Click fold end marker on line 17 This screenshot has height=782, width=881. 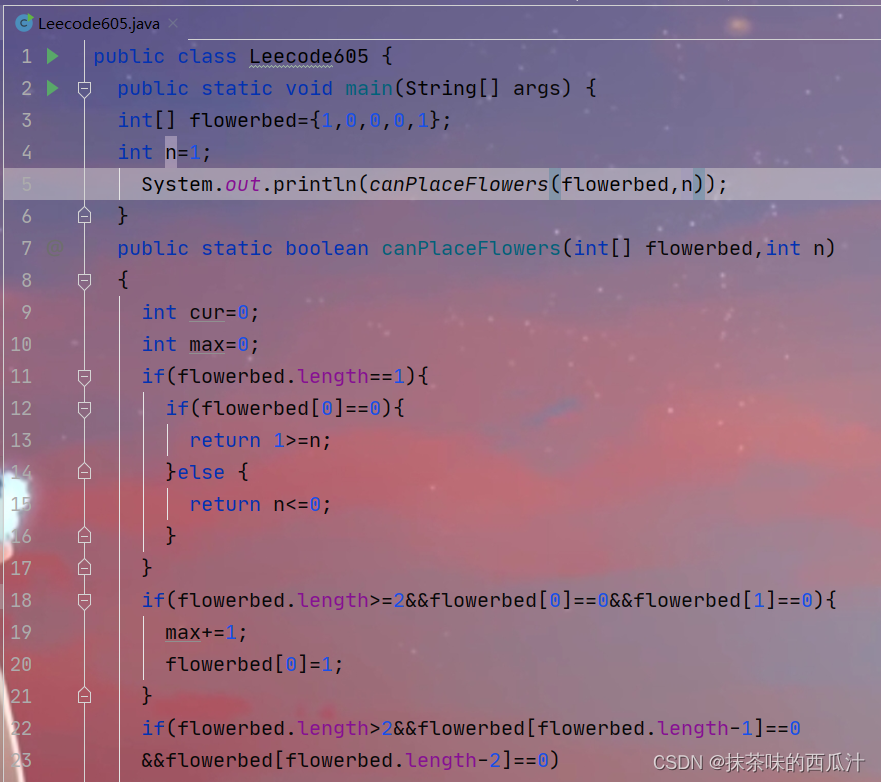coord(84,567)
